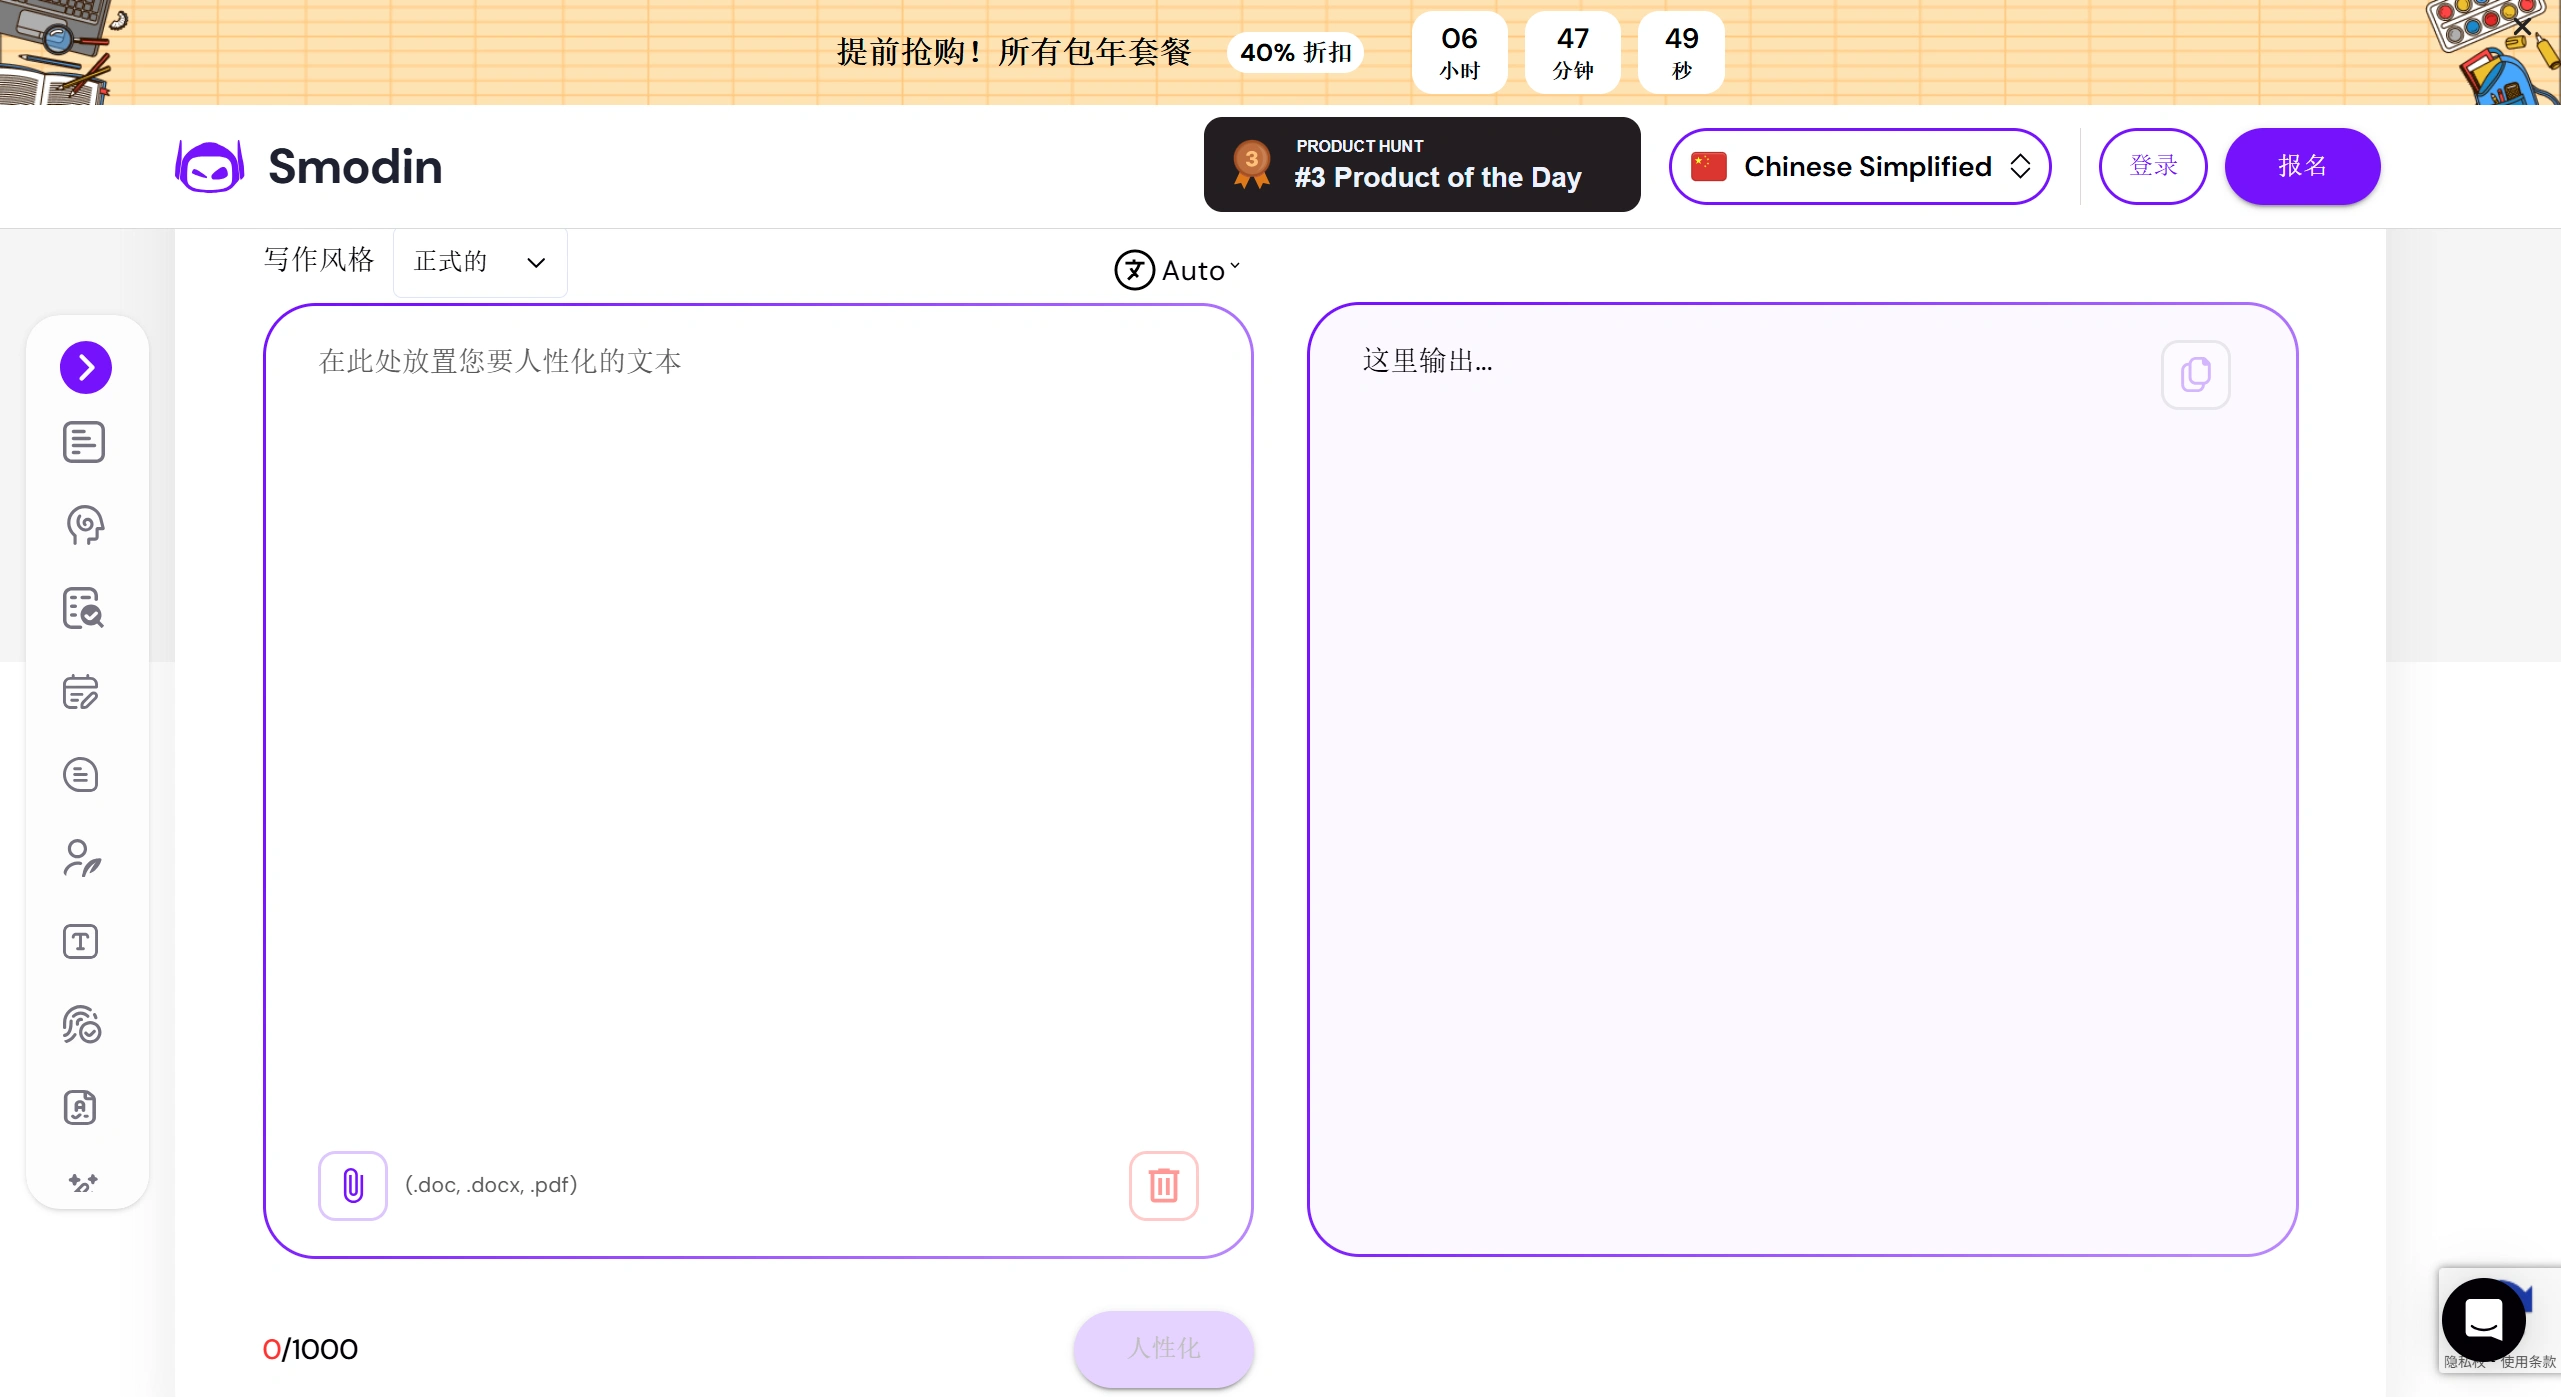2561x1397 pixels.
Task: Clear input text with the trash icon
Action: [1164, 1186]
